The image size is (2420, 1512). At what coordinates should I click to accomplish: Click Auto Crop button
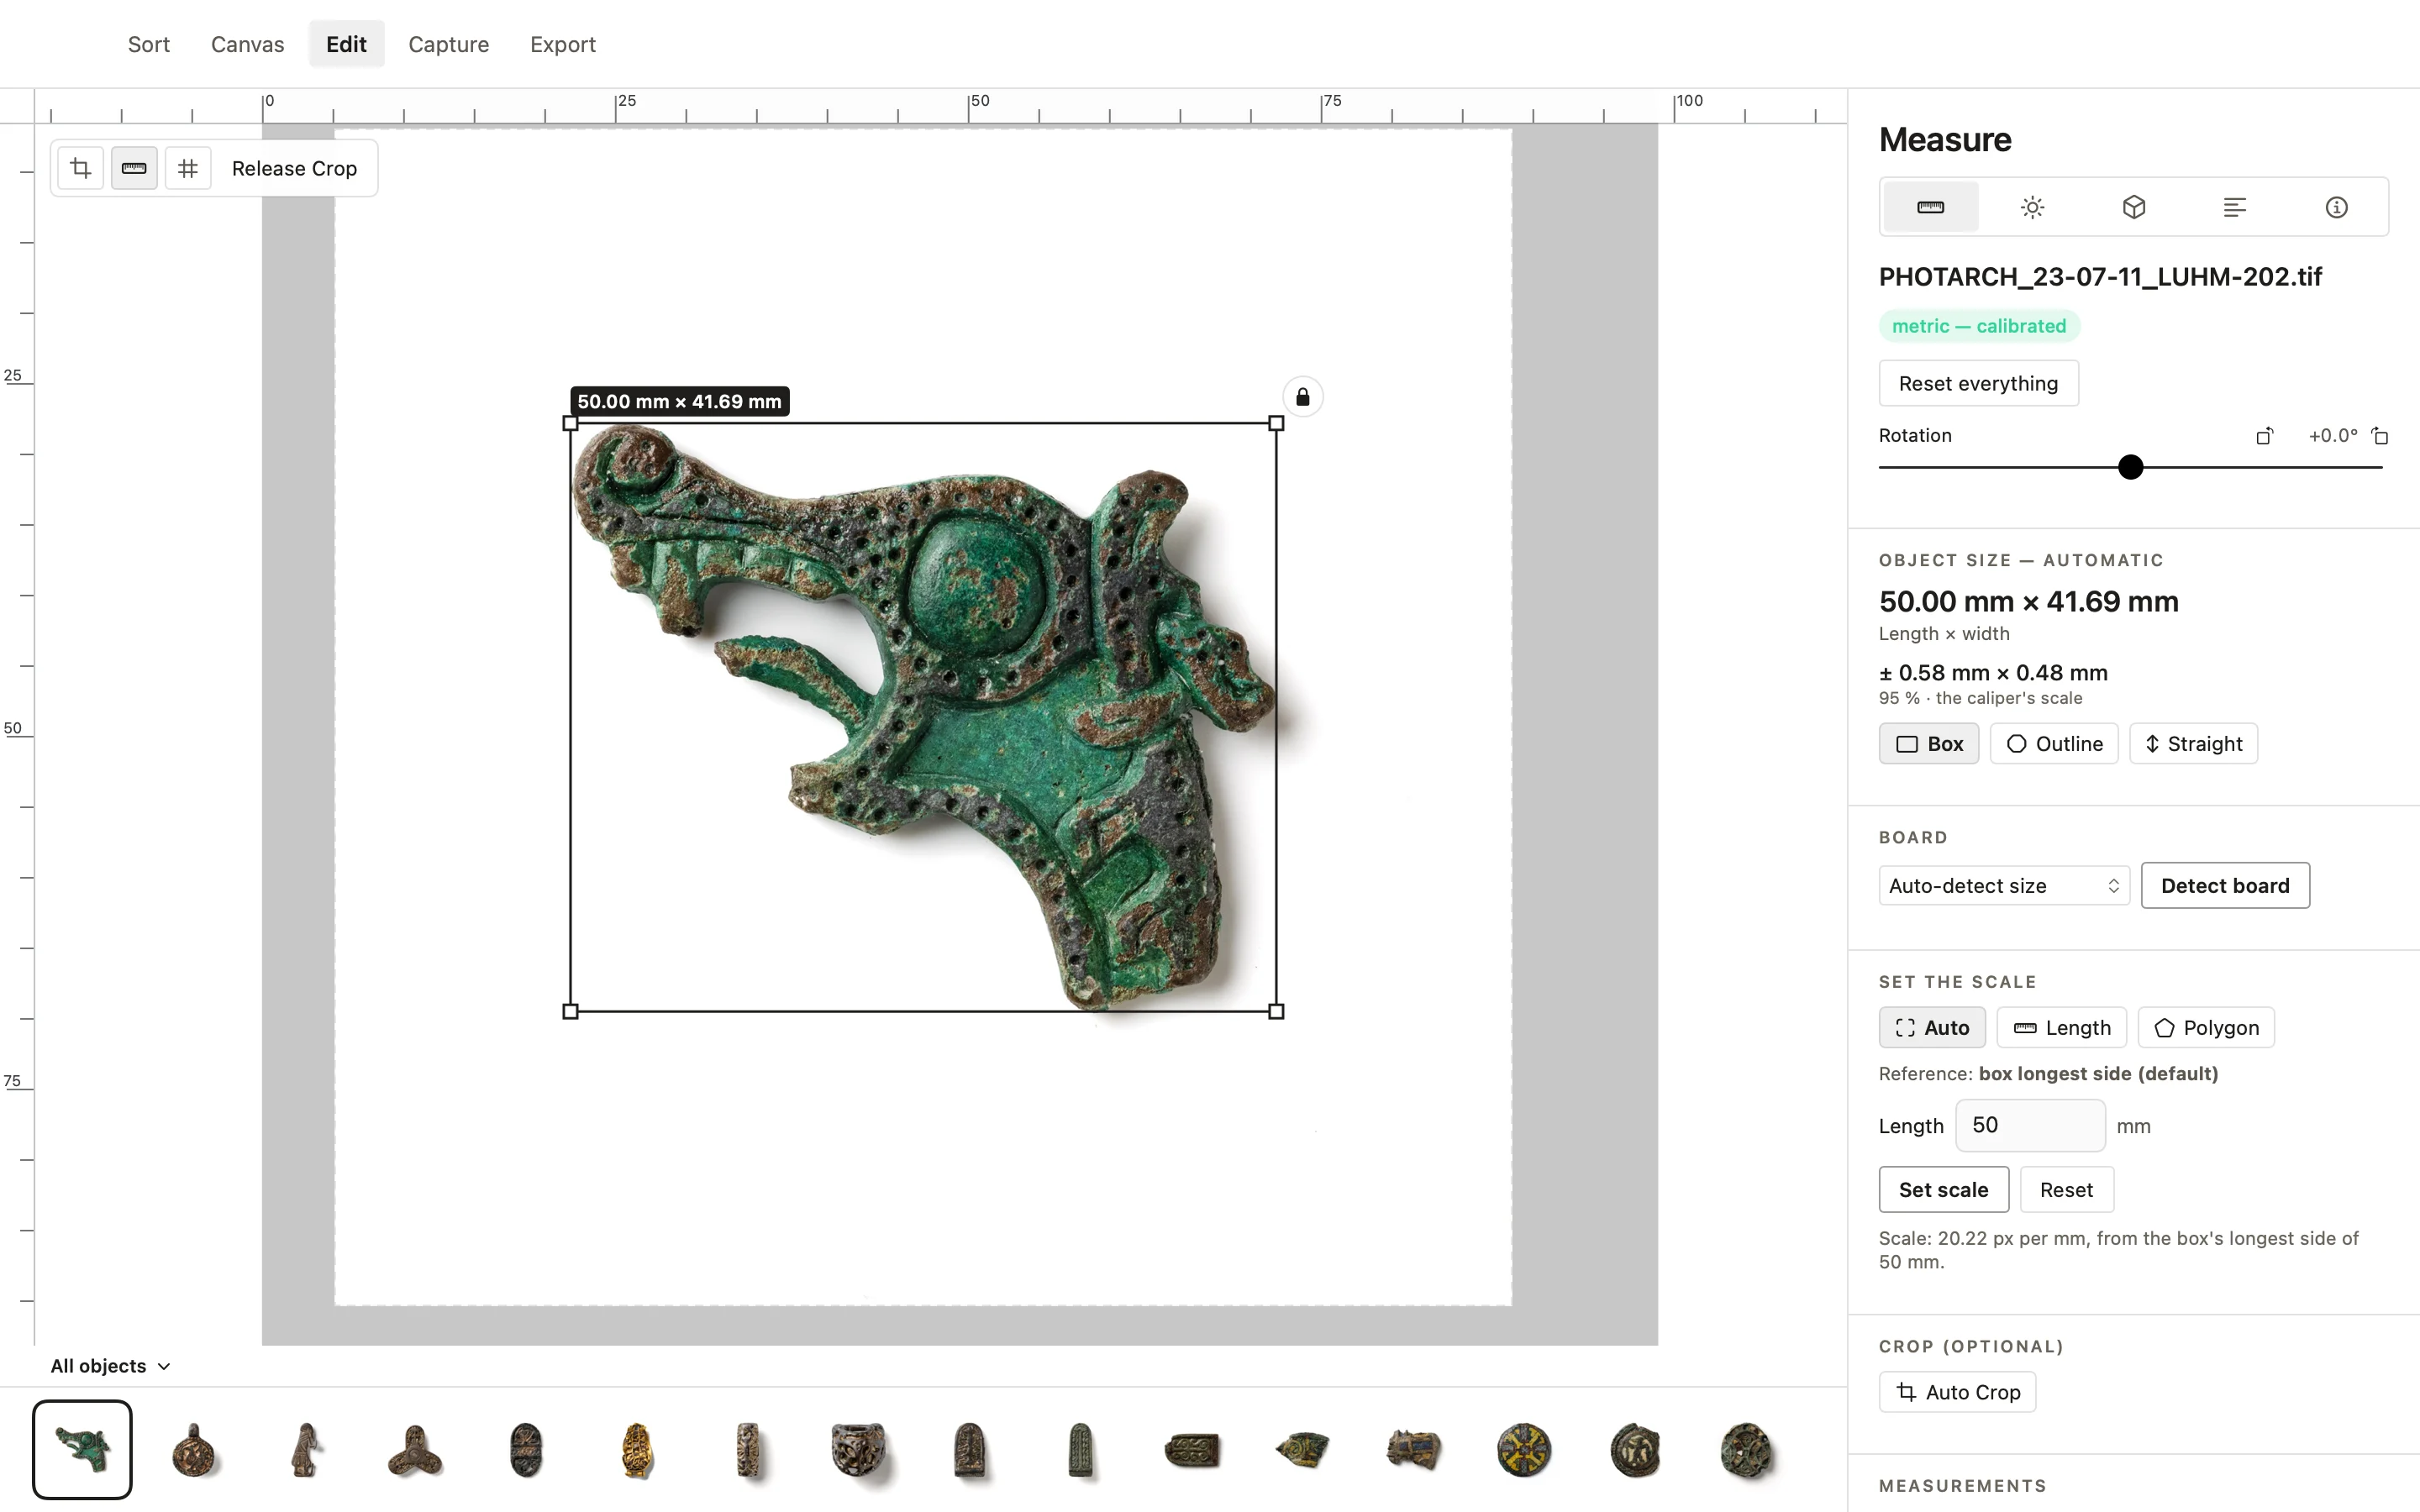pyautogui.click(x=1957, y=1392)
